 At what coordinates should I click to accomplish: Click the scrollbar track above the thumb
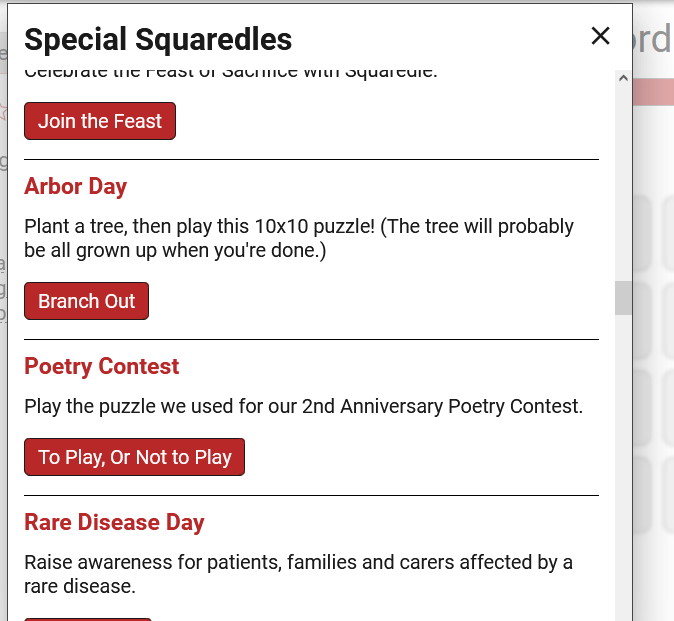623,180
